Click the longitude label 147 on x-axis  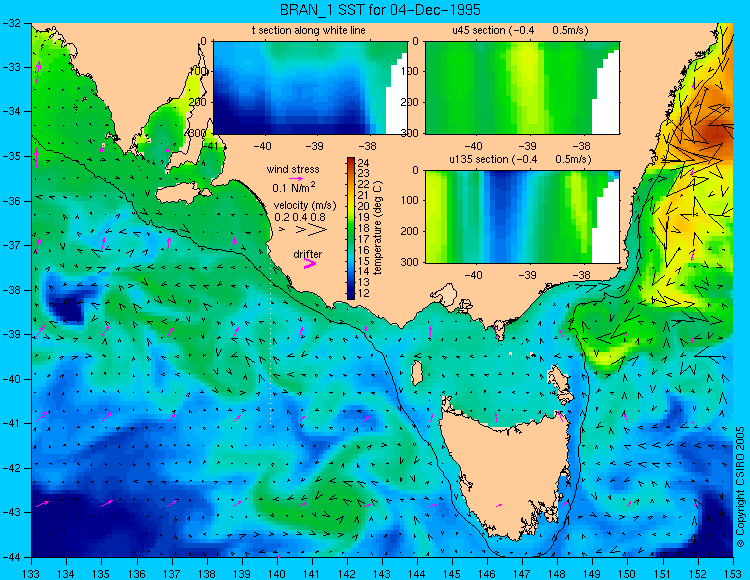coord(522,574)
